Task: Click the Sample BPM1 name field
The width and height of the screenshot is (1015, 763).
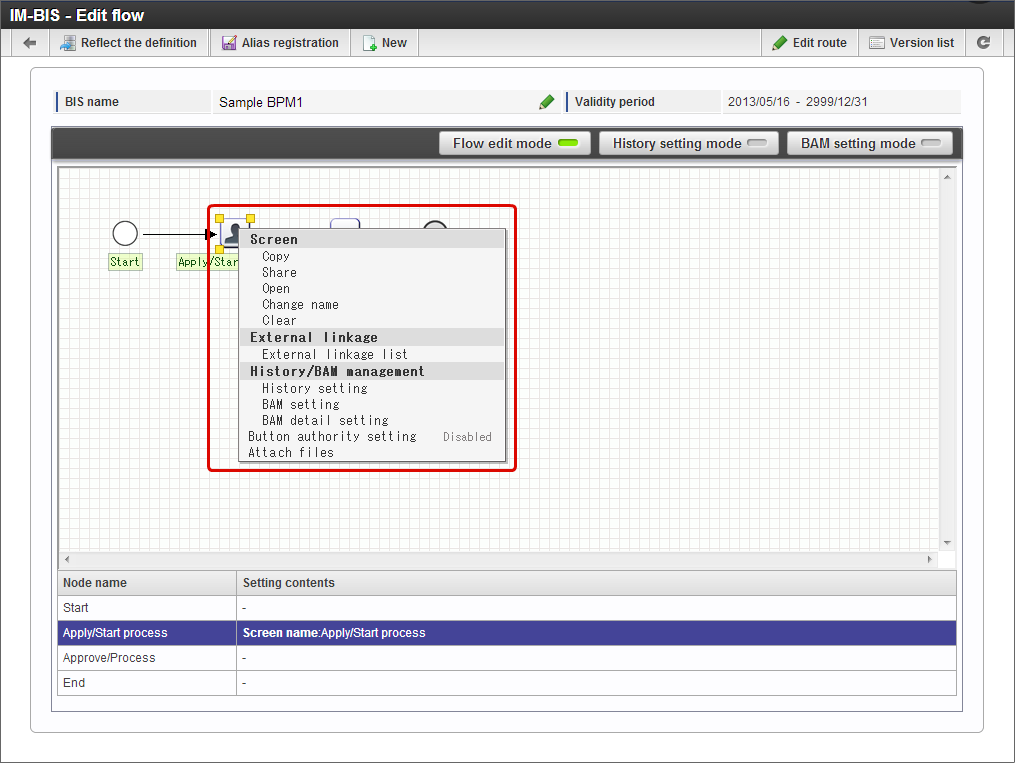Action: pyautogui.click(x=387, y=102)
